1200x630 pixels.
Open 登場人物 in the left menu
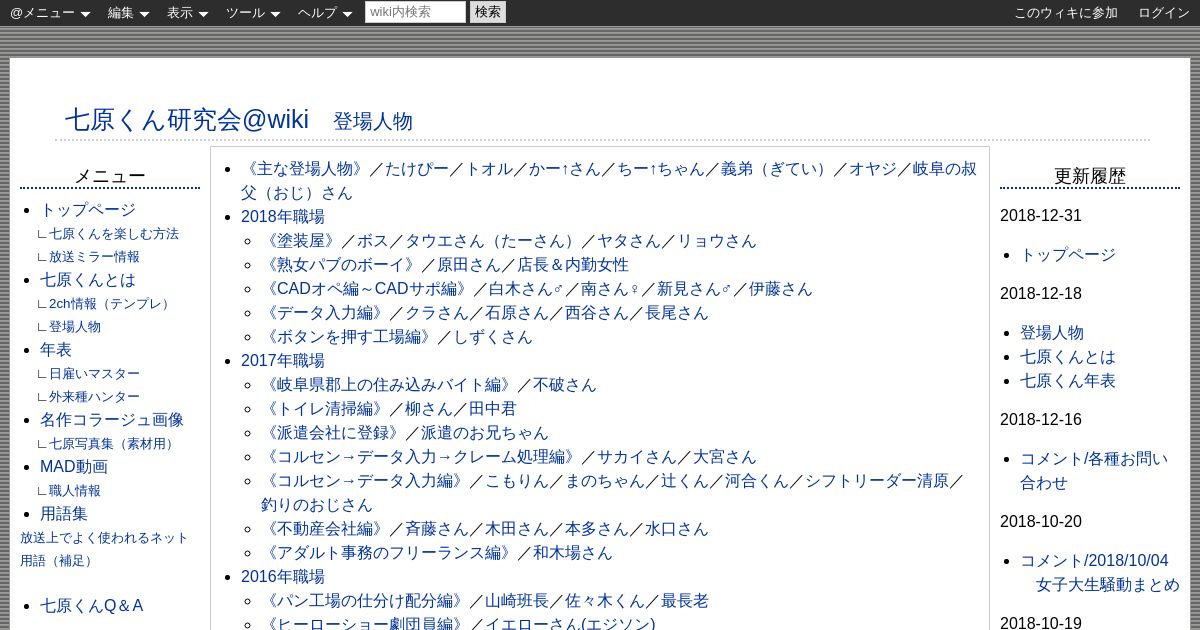[x=75, y=327]
